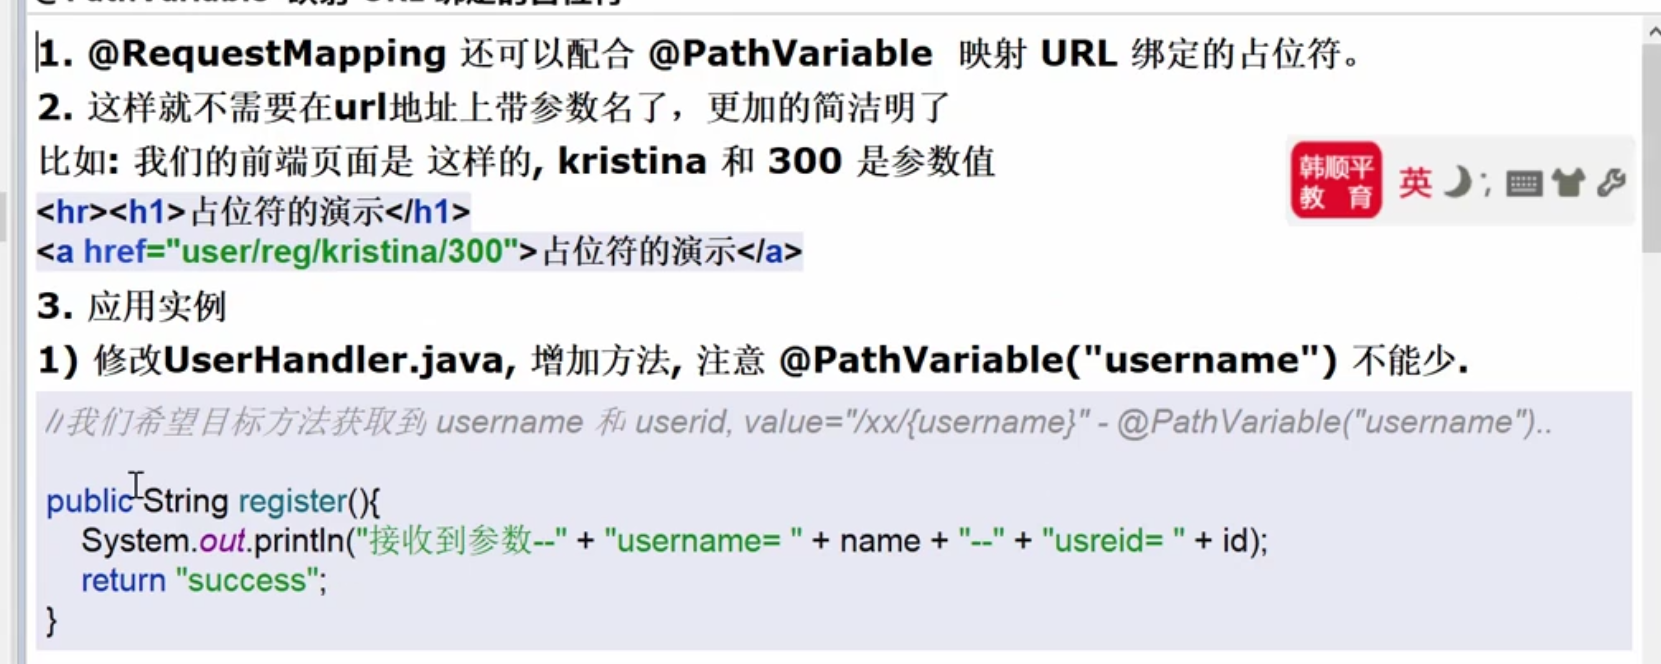The image size is (1661, 664).
Task: Toggle the 英 English input mode indicator
Action: tap(1414, 183)
